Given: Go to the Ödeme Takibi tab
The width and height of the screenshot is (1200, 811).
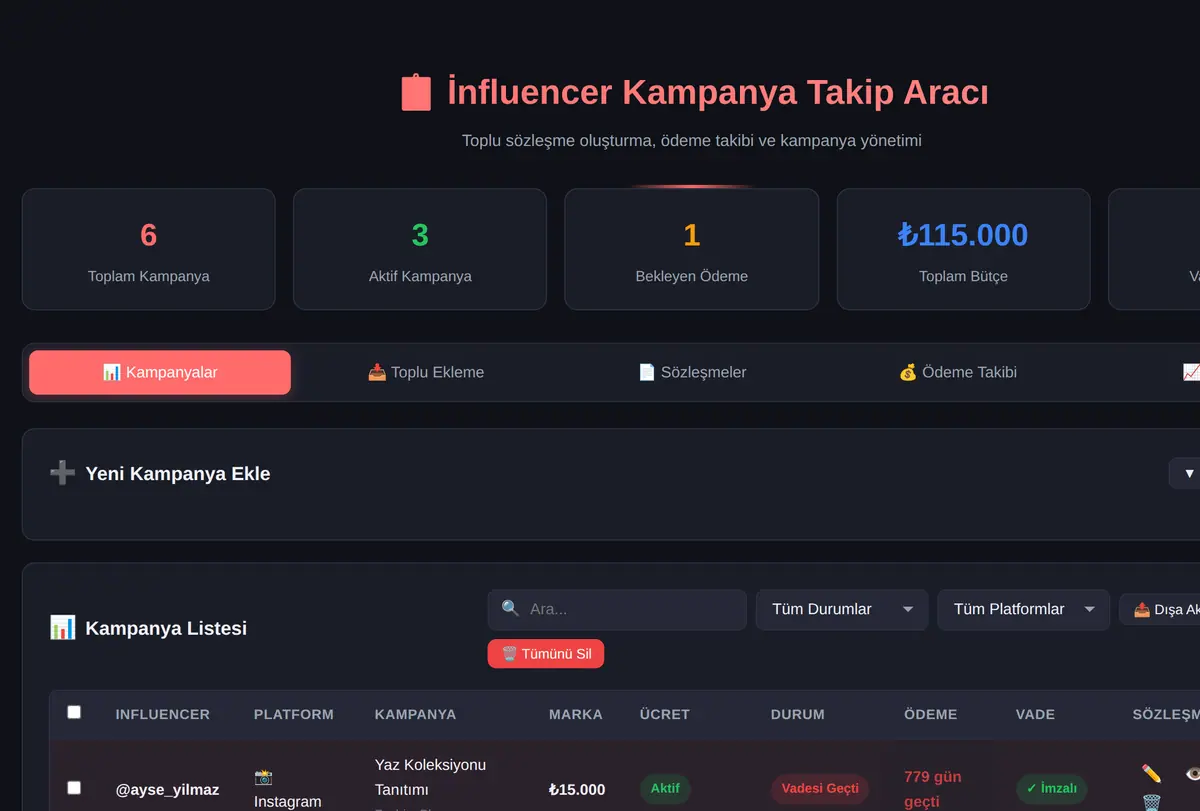Looking at the screenshot, I should [x=958, y=372].
